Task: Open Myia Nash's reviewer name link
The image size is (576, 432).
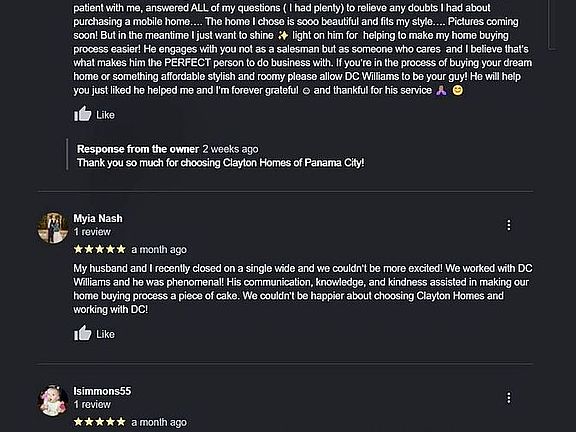Action: 98,218
